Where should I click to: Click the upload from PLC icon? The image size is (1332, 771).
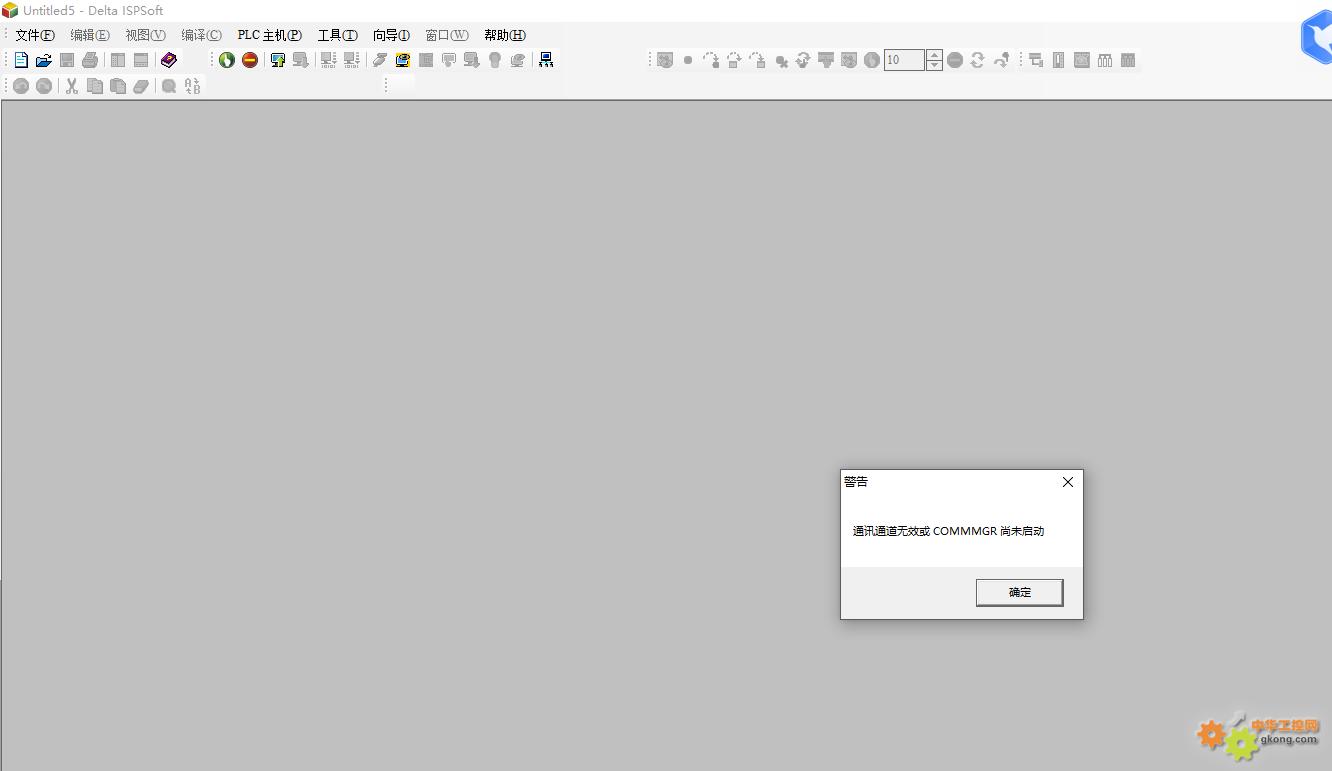pos(278,60)
